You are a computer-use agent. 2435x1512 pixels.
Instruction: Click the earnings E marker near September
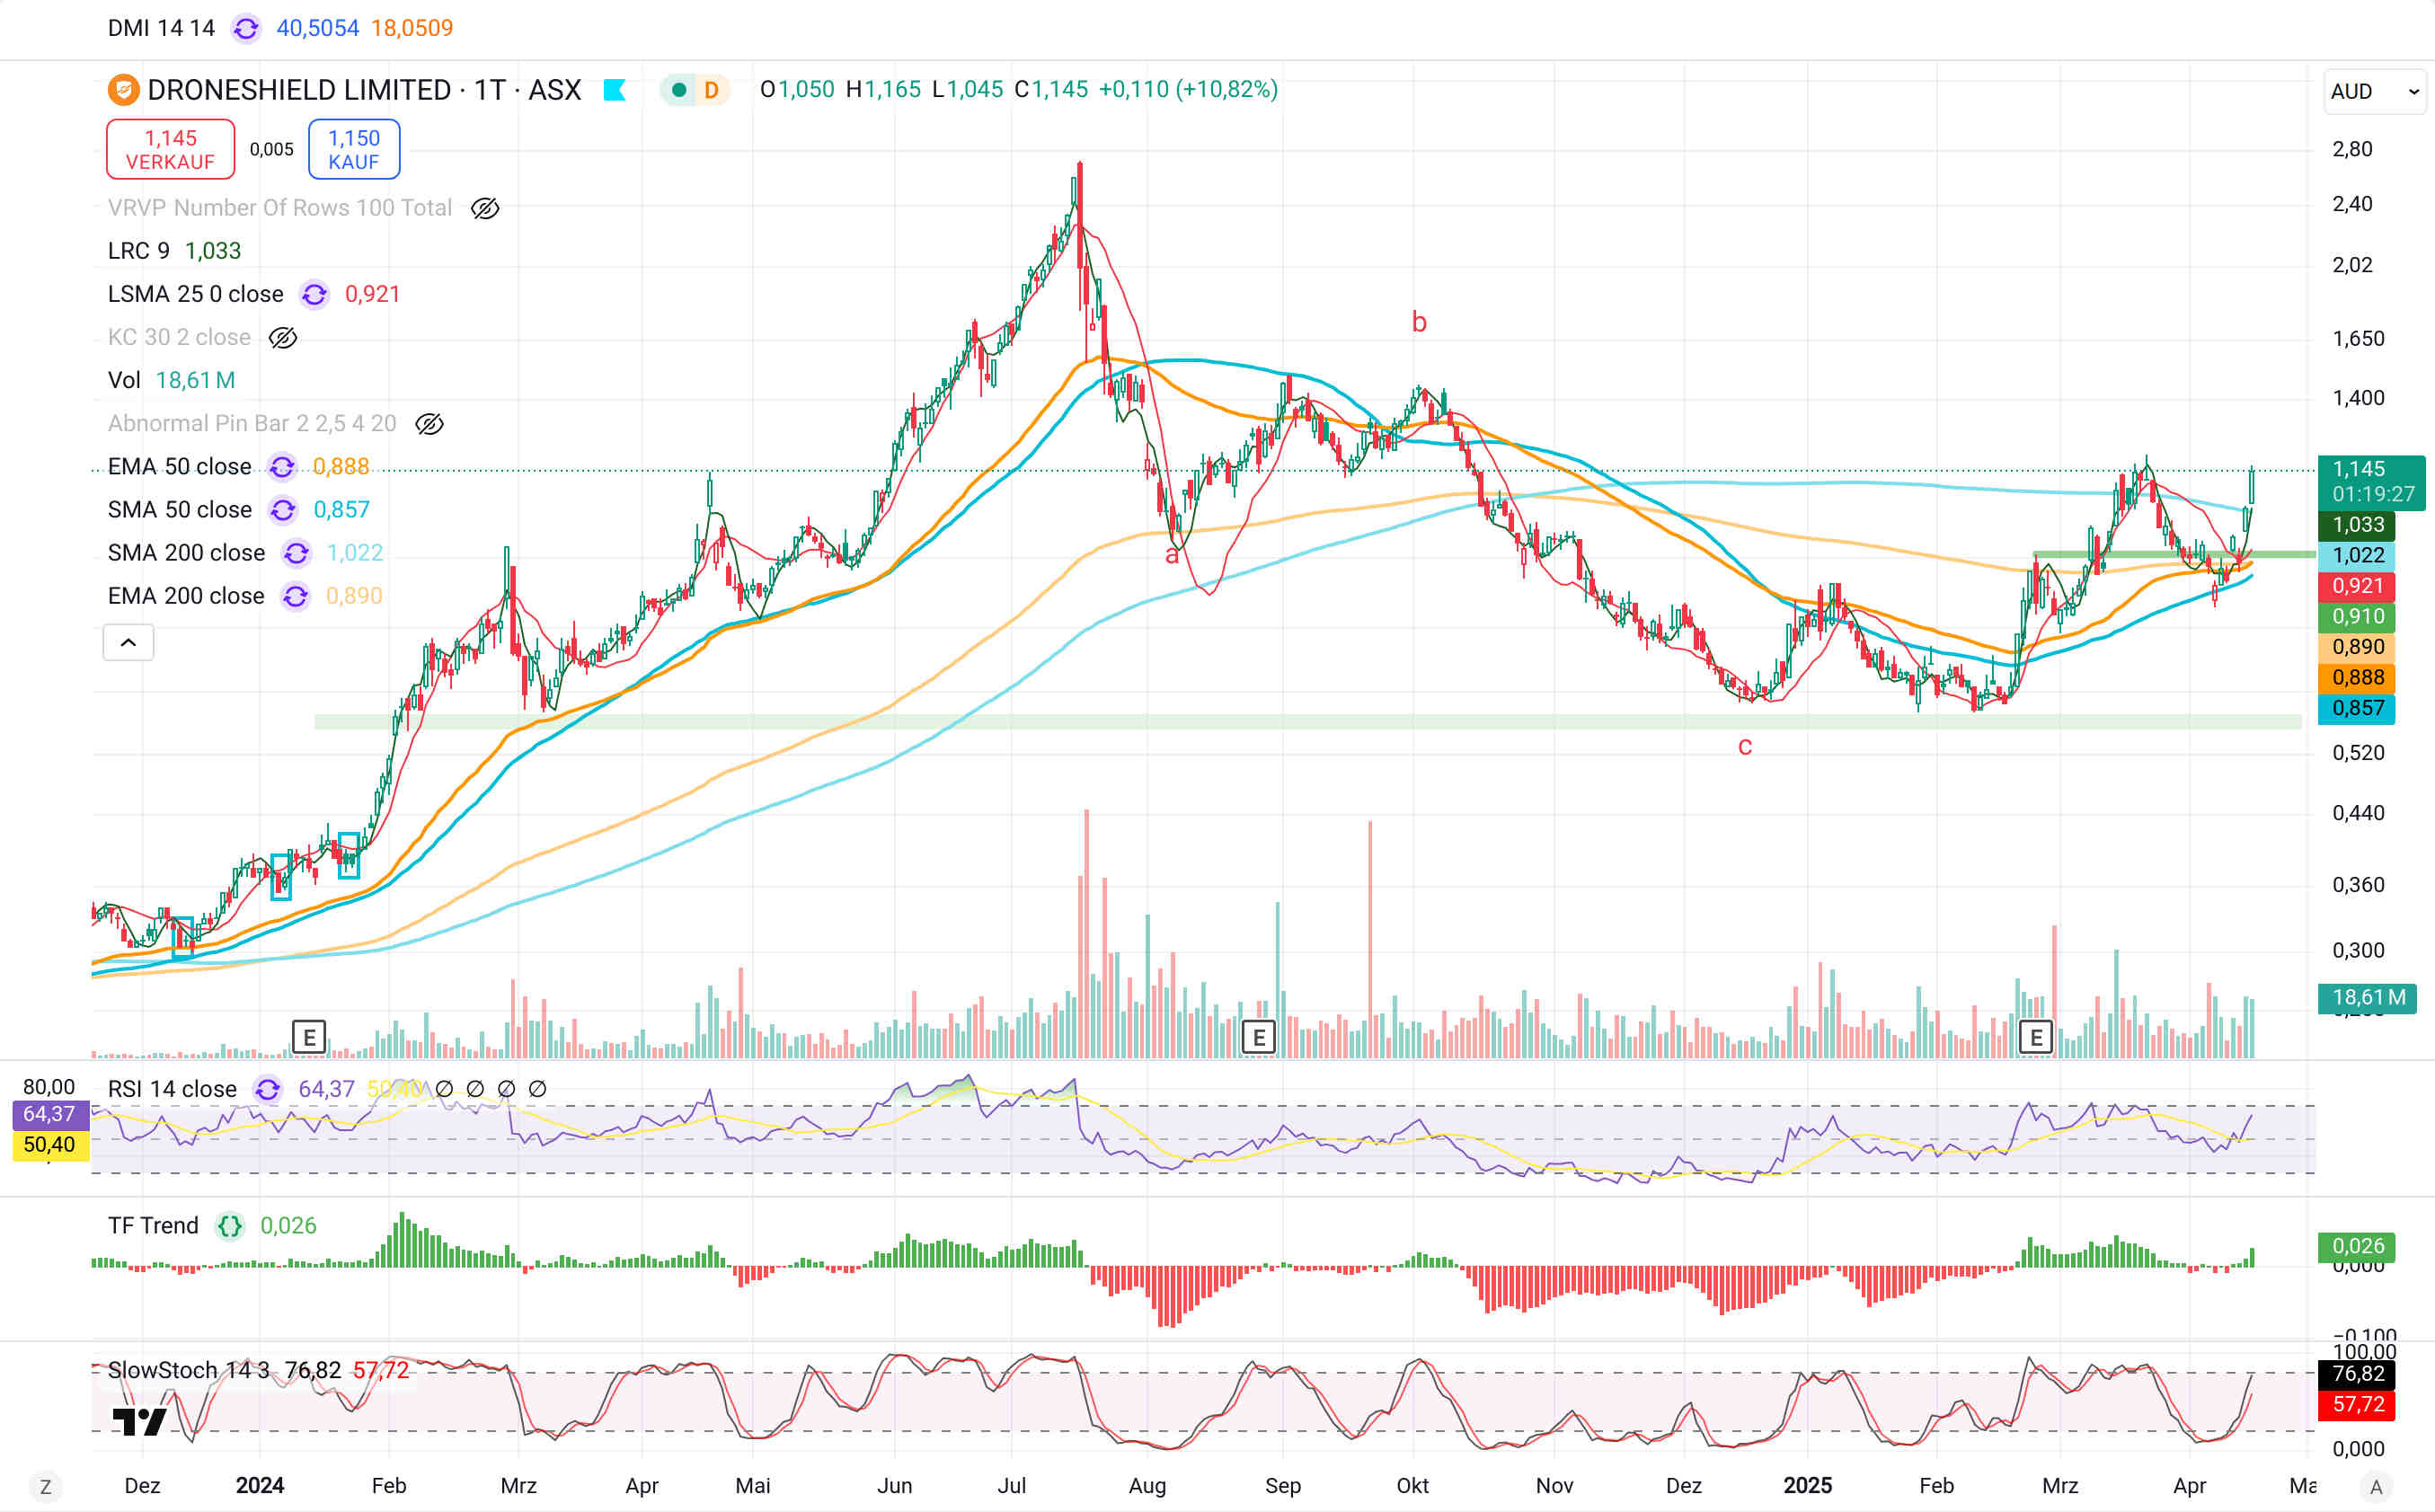click(x=1258, y=1037)
